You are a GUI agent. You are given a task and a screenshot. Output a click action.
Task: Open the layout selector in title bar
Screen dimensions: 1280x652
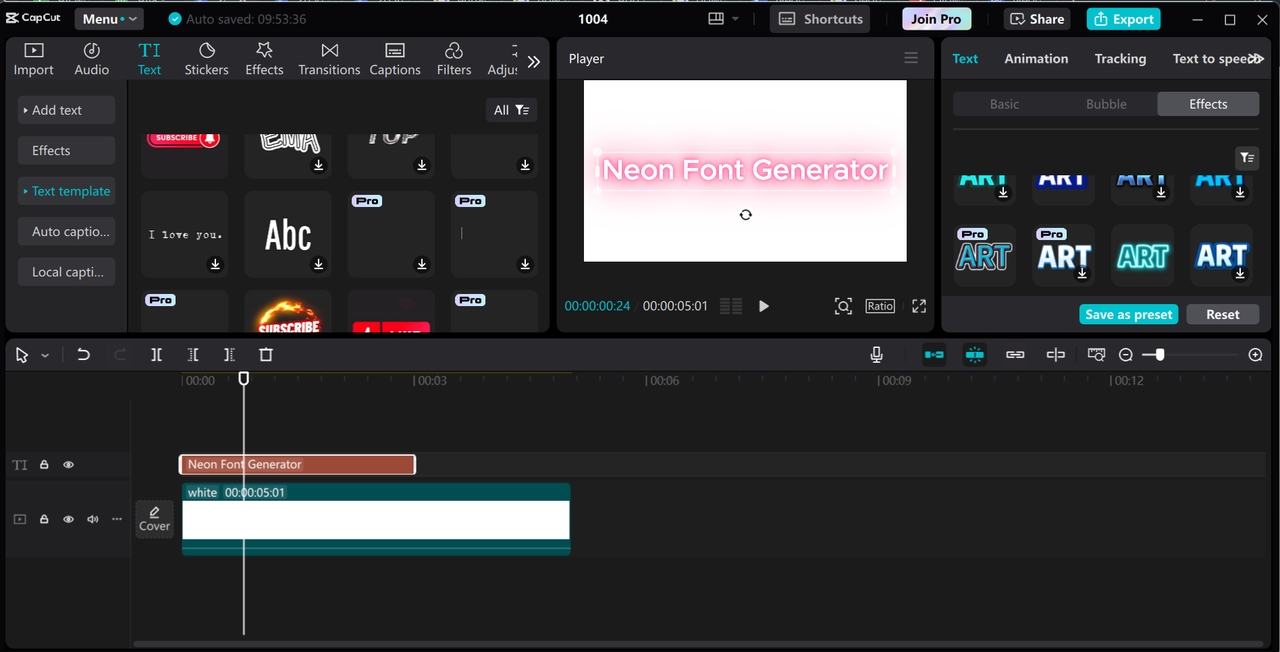coord(723,19)
